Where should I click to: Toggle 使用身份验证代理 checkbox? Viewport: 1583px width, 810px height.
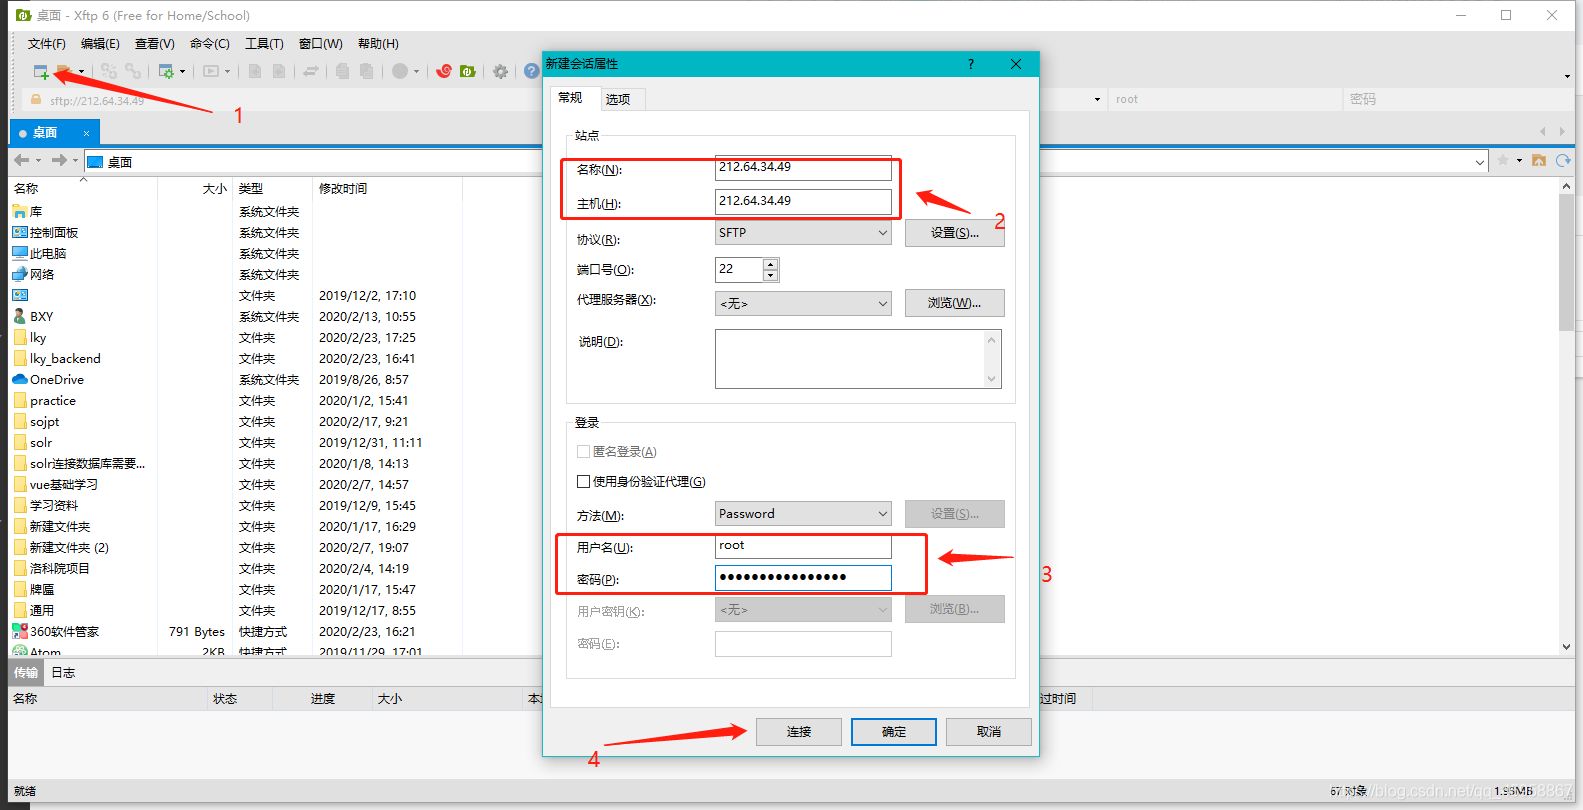point(583,481)
